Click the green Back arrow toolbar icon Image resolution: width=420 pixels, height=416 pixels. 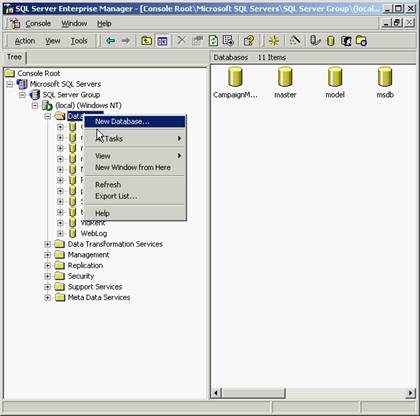point(110,41)
